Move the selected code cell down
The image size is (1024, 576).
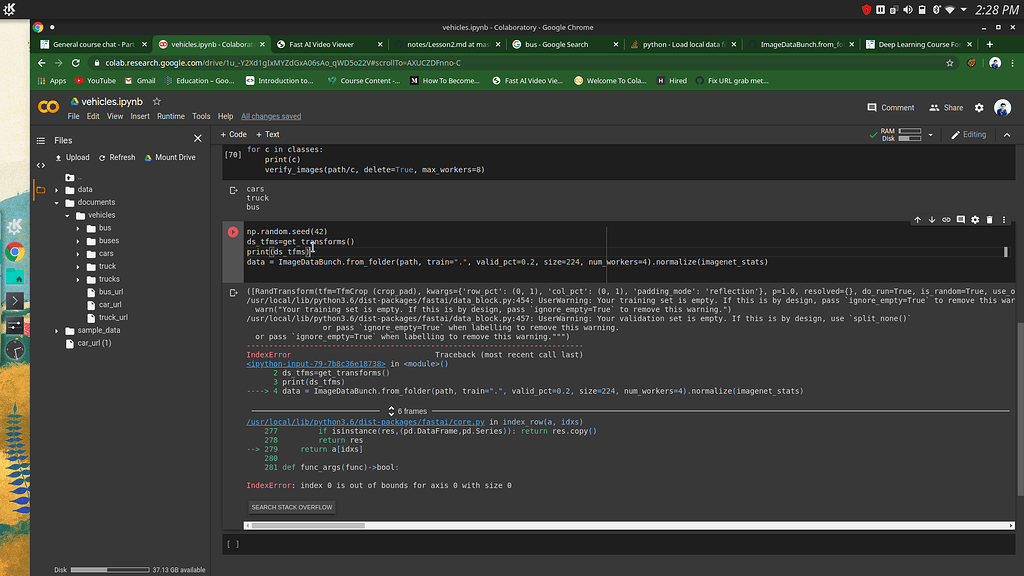point(931,219)
